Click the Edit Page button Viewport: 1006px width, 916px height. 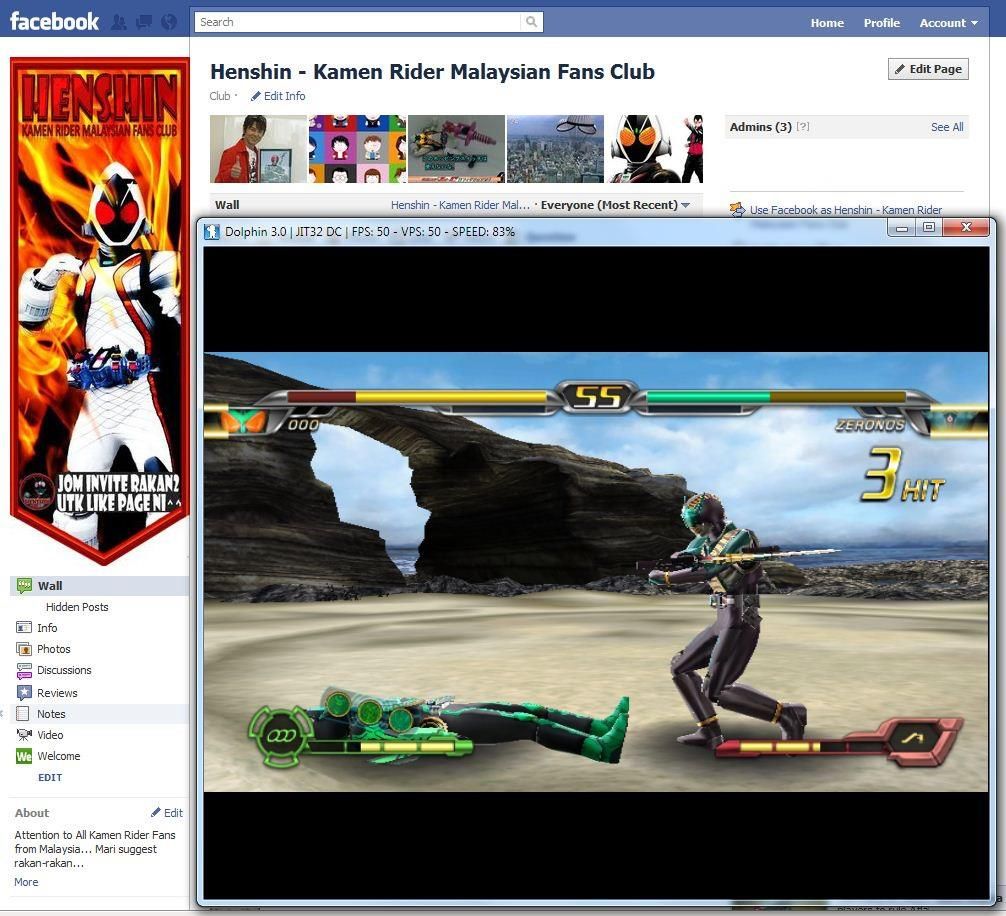[x=928, y=69]
